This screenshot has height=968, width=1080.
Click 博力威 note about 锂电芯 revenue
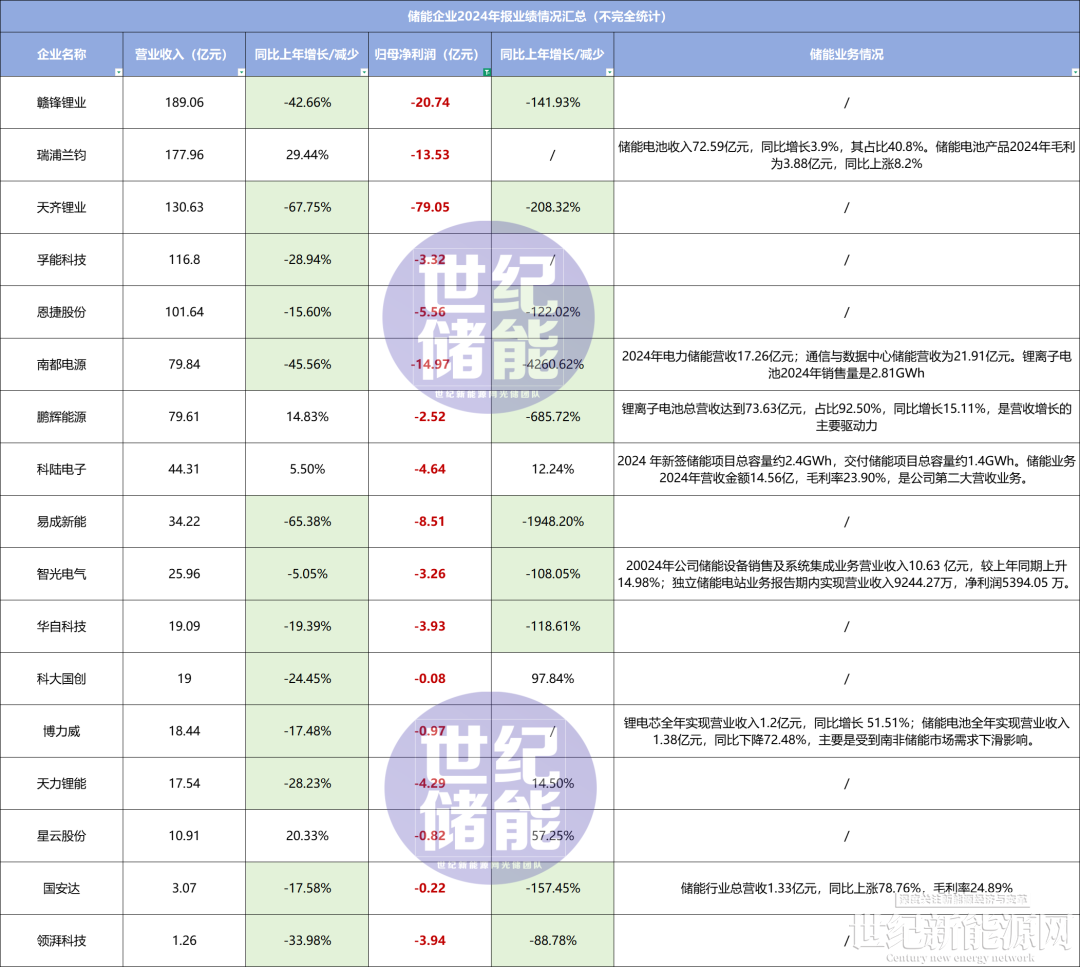pyautogui.click(x=847, y=731)
